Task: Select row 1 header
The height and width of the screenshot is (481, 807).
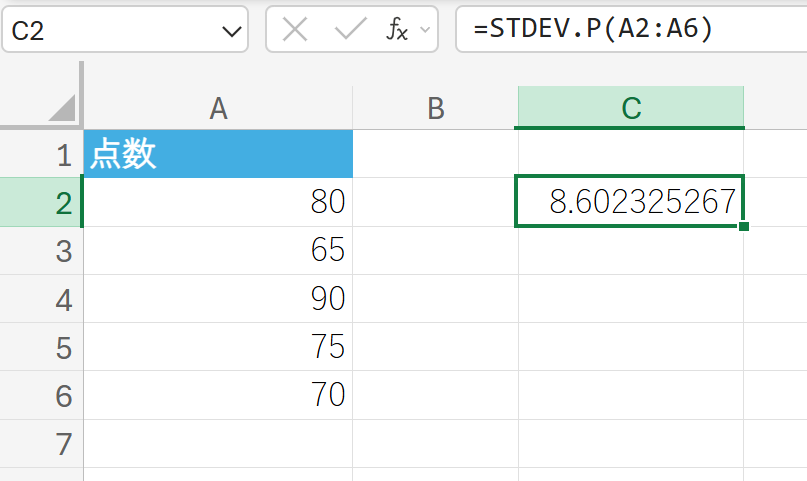Action: tap(63, 155)
